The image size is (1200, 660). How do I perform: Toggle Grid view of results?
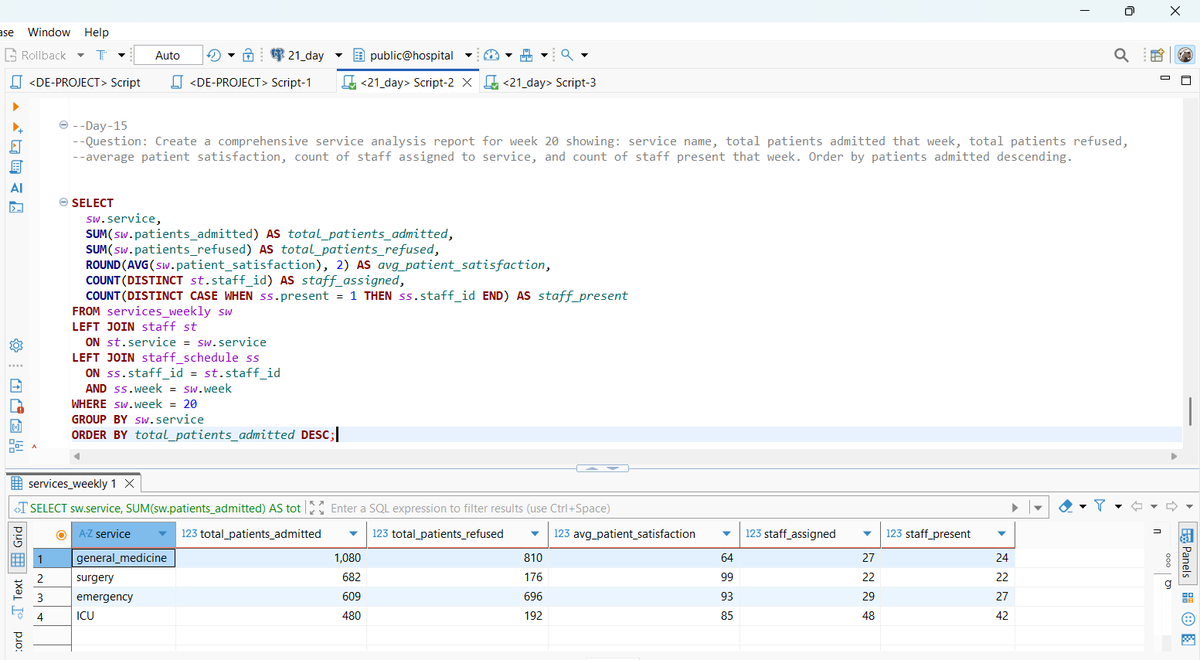tap(17, 548)
